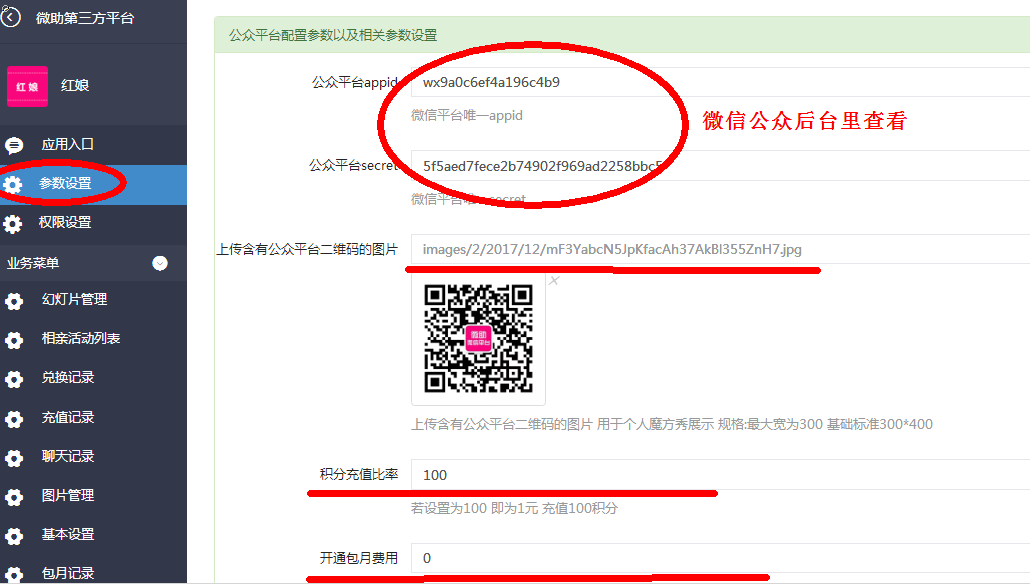Click the gear icon beside 参数设置
Viewport: 1030px width, 584px height.
tap(12, 185)
